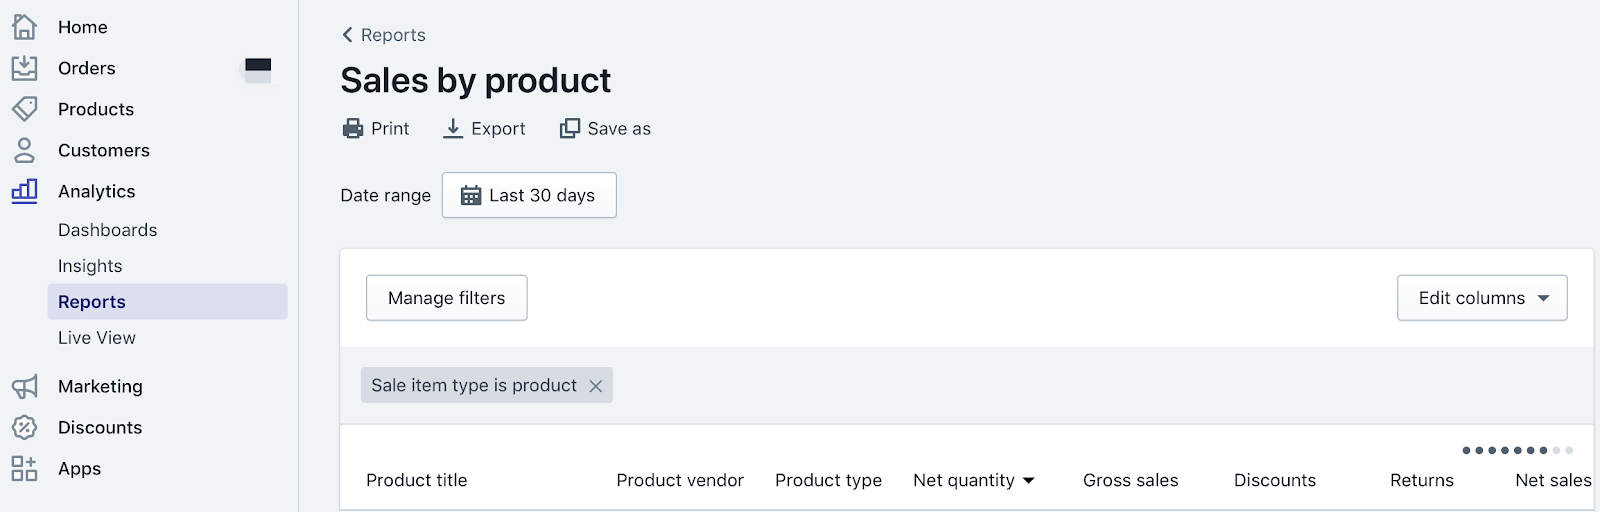Open Live View in the sidebar

(97, 338)
